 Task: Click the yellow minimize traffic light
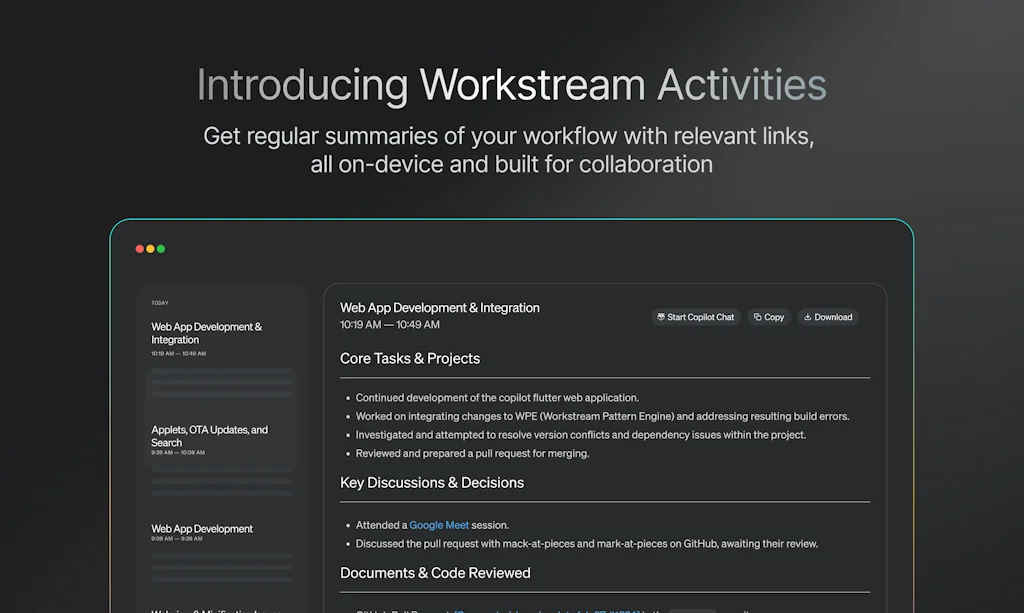click(x=150, y=248)
